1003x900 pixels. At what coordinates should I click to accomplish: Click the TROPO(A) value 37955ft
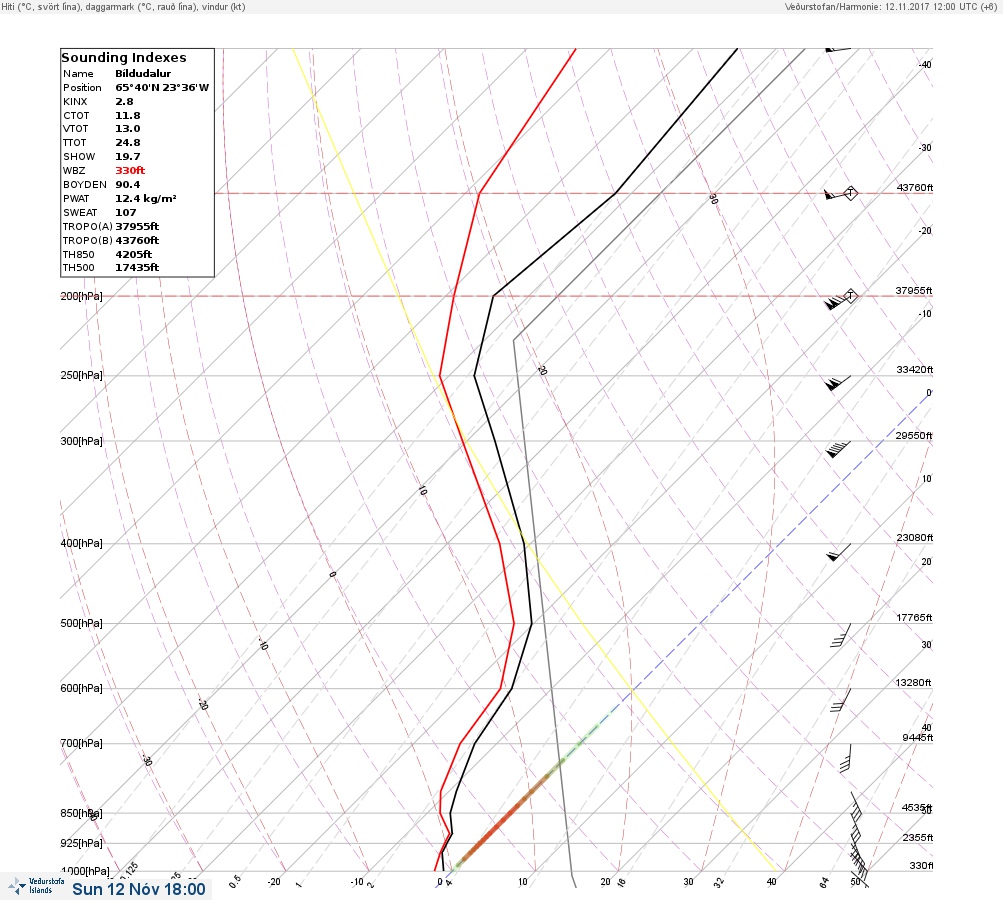[x=137, y=226]
